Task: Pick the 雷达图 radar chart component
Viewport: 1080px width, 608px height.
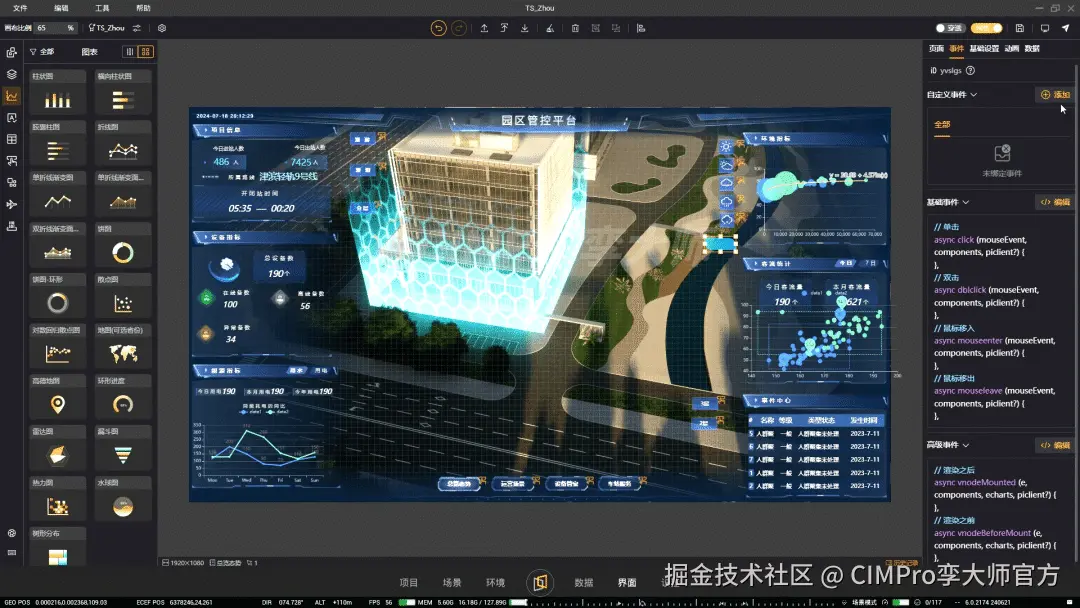Action: click(58, 450)
